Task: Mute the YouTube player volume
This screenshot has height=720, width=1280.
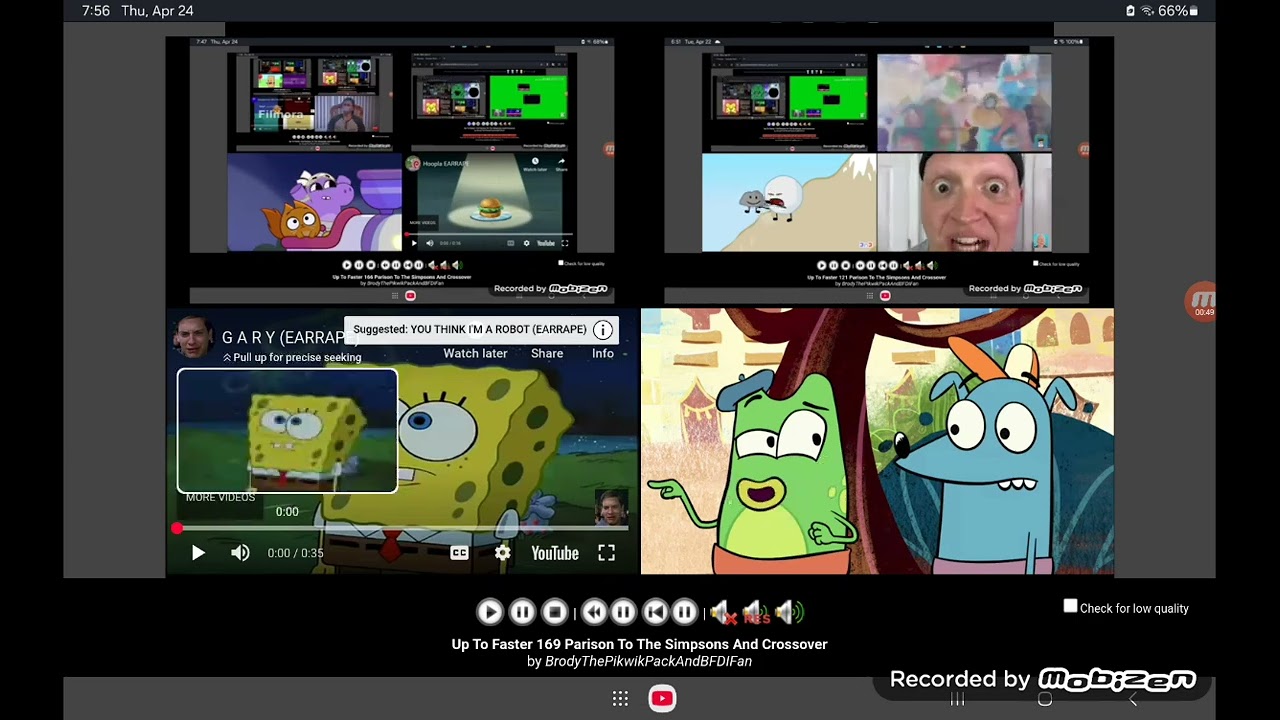Action: click(x=240, y=553)
